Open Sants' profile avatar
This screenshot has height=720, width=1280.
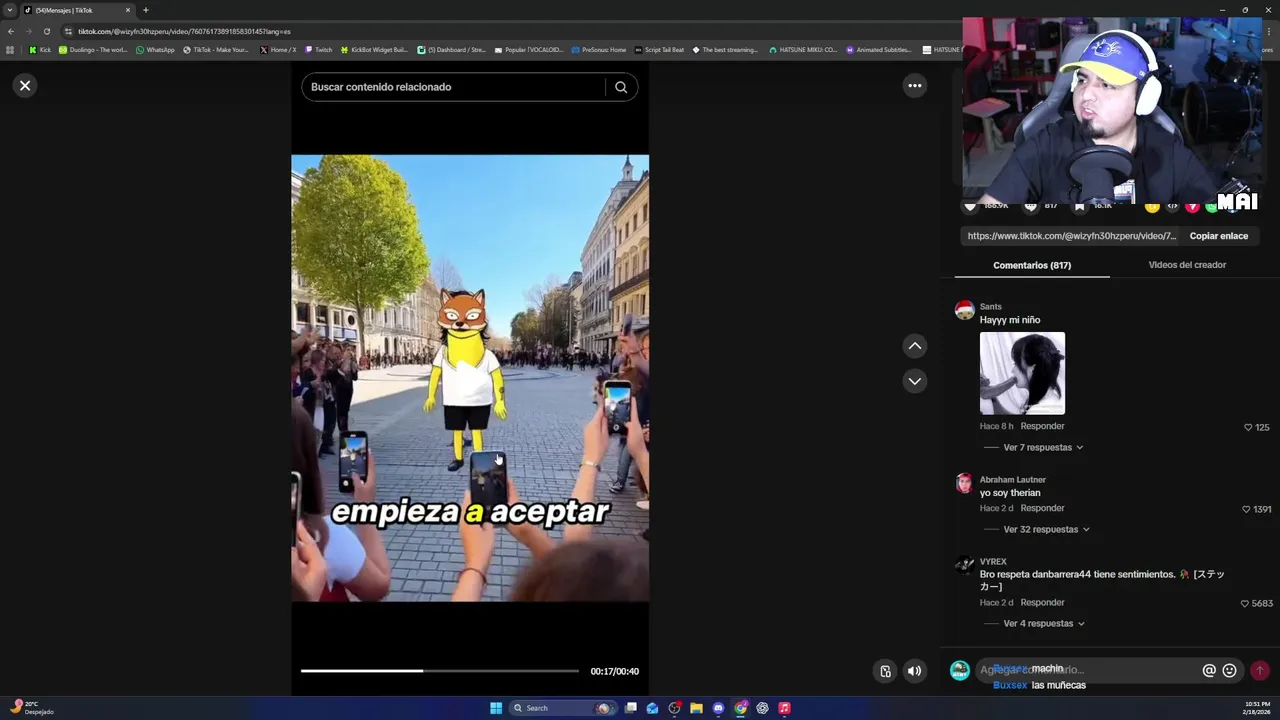964,310
